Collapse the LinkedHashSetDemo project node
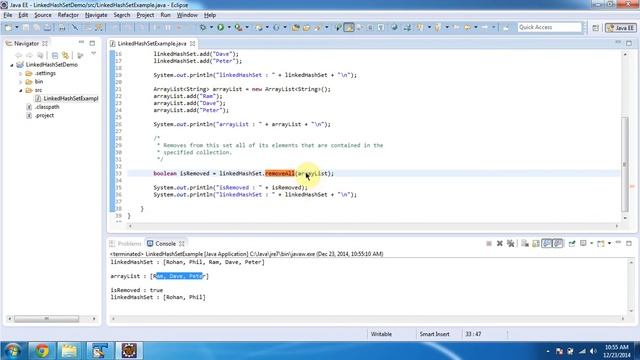The width and height of the screenshot is (640, 360). pos(12,65)
